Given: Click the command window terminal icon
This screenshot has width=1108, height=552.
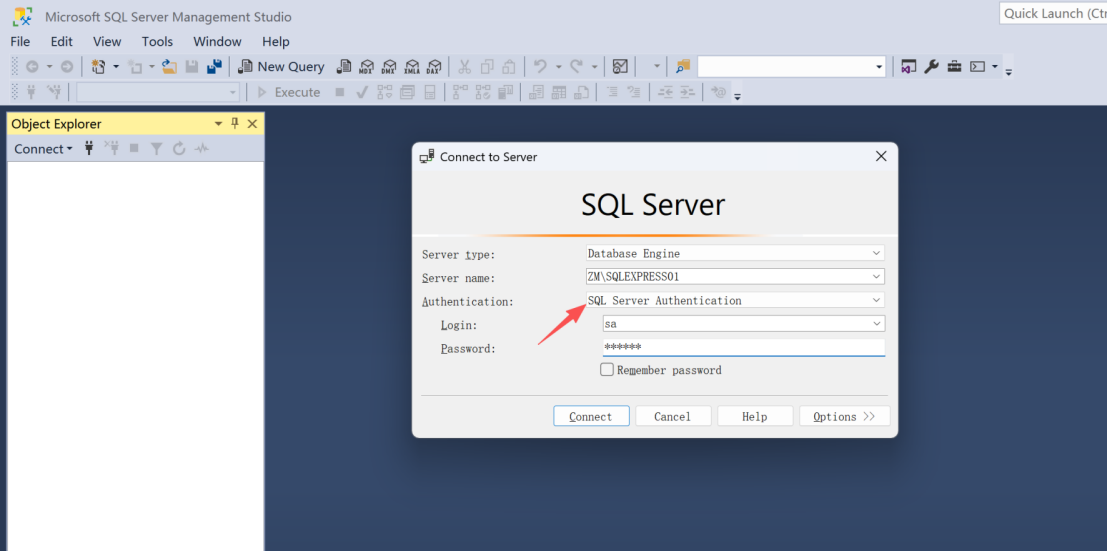Looking at the screenshot, I should click(977, 66).
